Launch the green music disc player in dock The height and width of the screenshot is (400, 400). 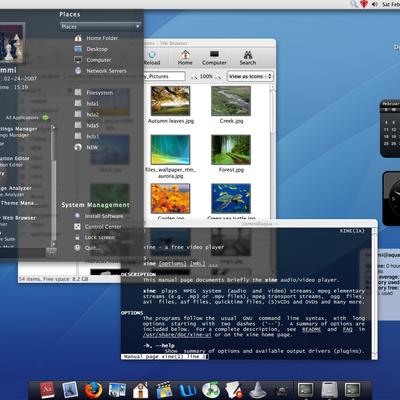tap(211, 390)
